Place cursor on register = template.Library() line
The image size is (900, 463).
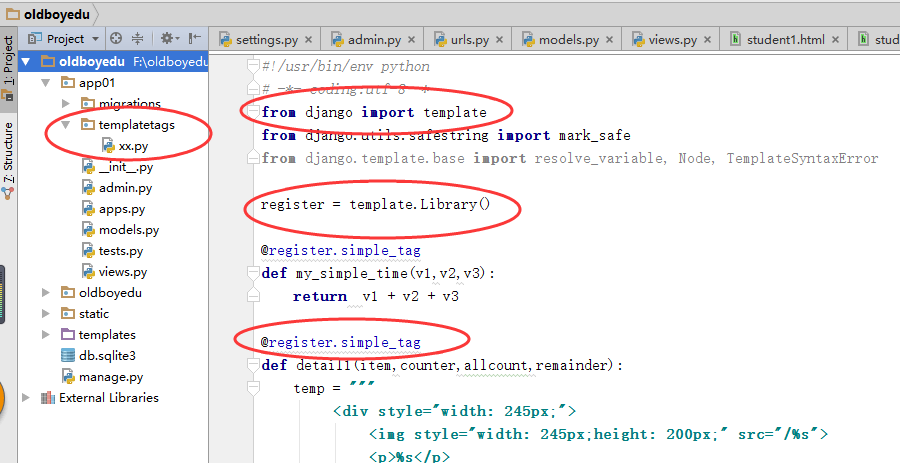coord(376,204)
